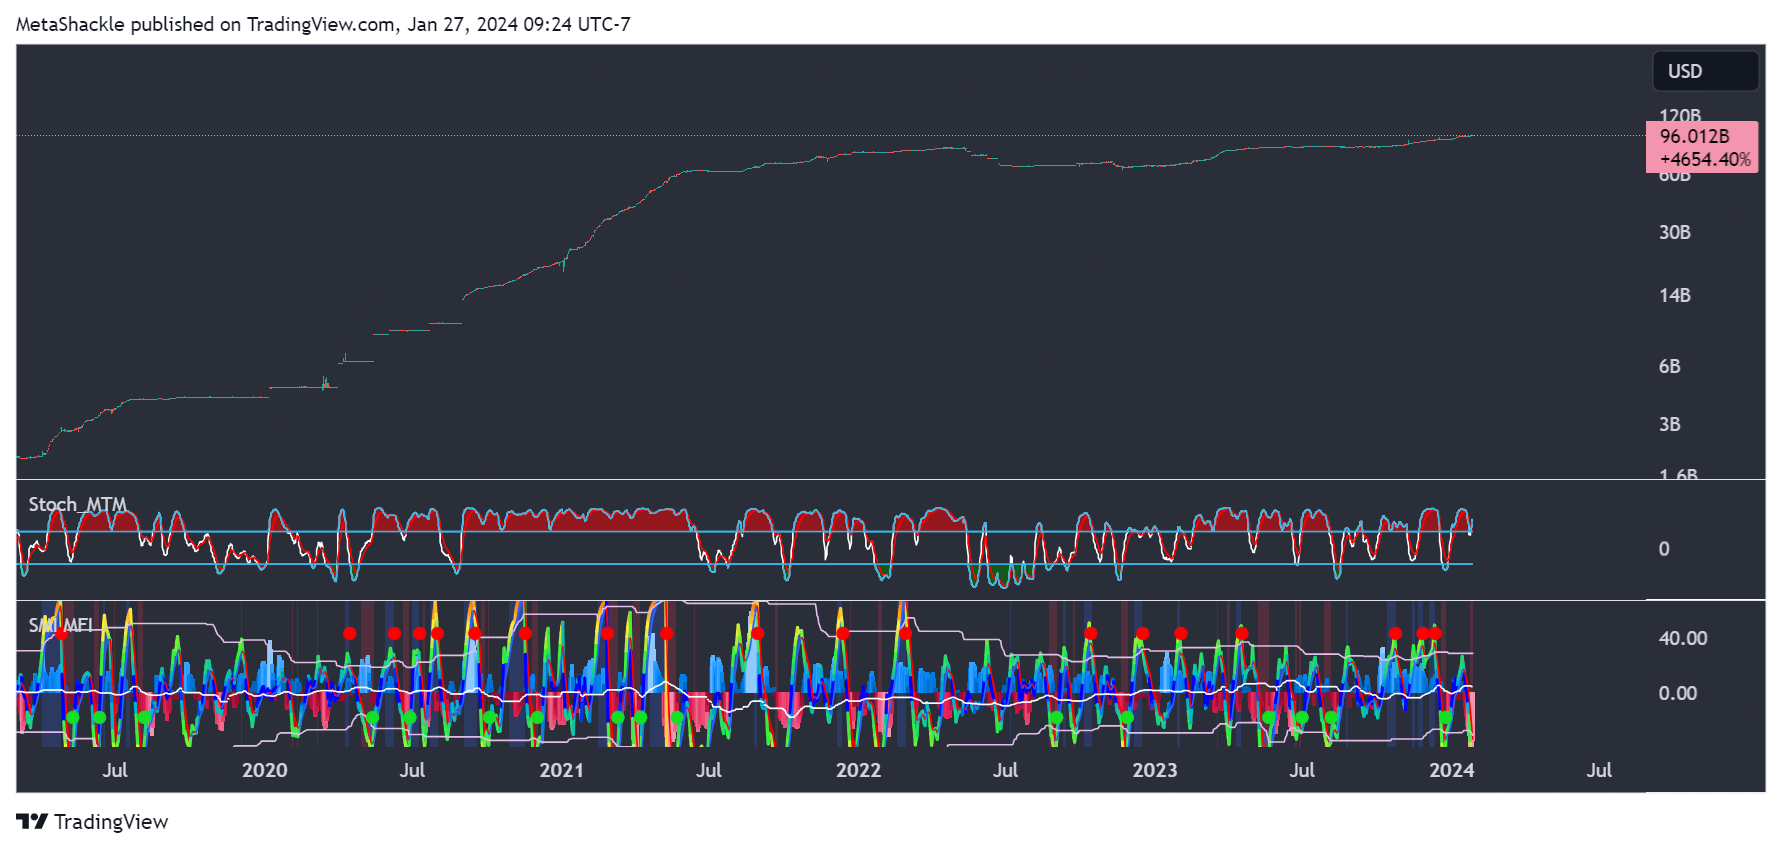Click the 2023 time axis label
The width and height of the screenshot is (1782, 850).
[1155, 770]
